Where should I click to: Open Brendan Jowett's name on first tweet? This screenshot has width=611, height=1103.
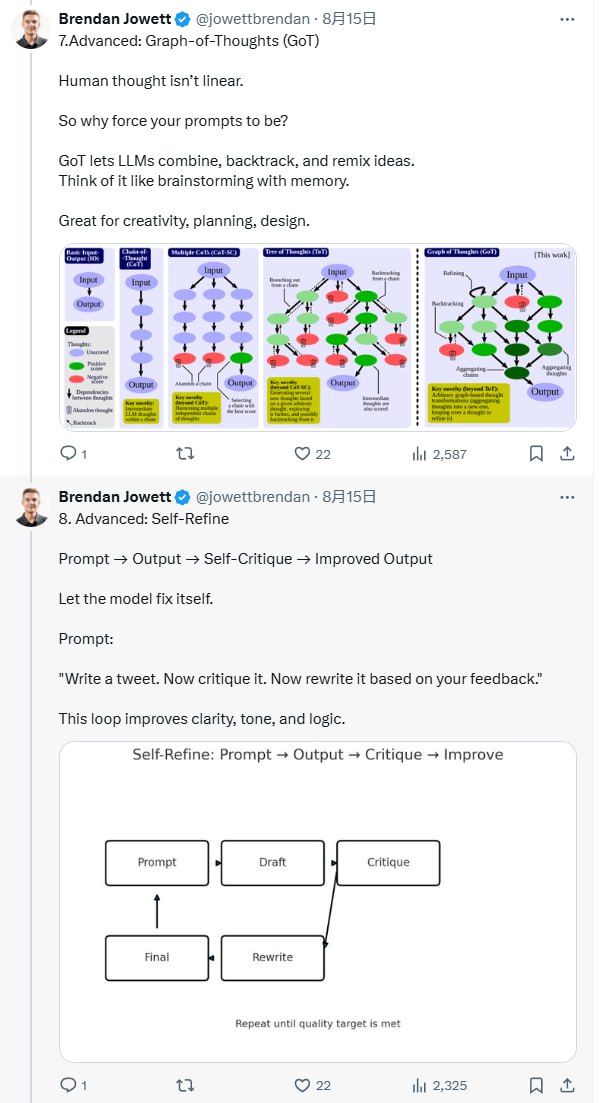pos(115,18)
